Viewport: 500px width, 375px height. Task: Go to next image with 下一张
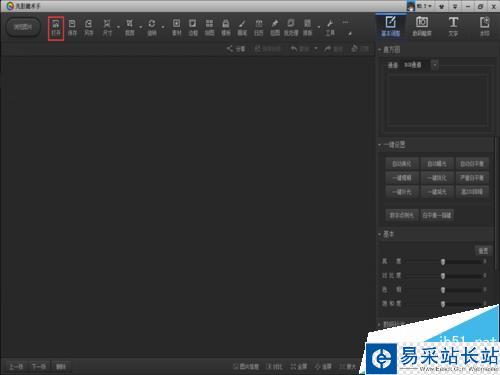39,367
